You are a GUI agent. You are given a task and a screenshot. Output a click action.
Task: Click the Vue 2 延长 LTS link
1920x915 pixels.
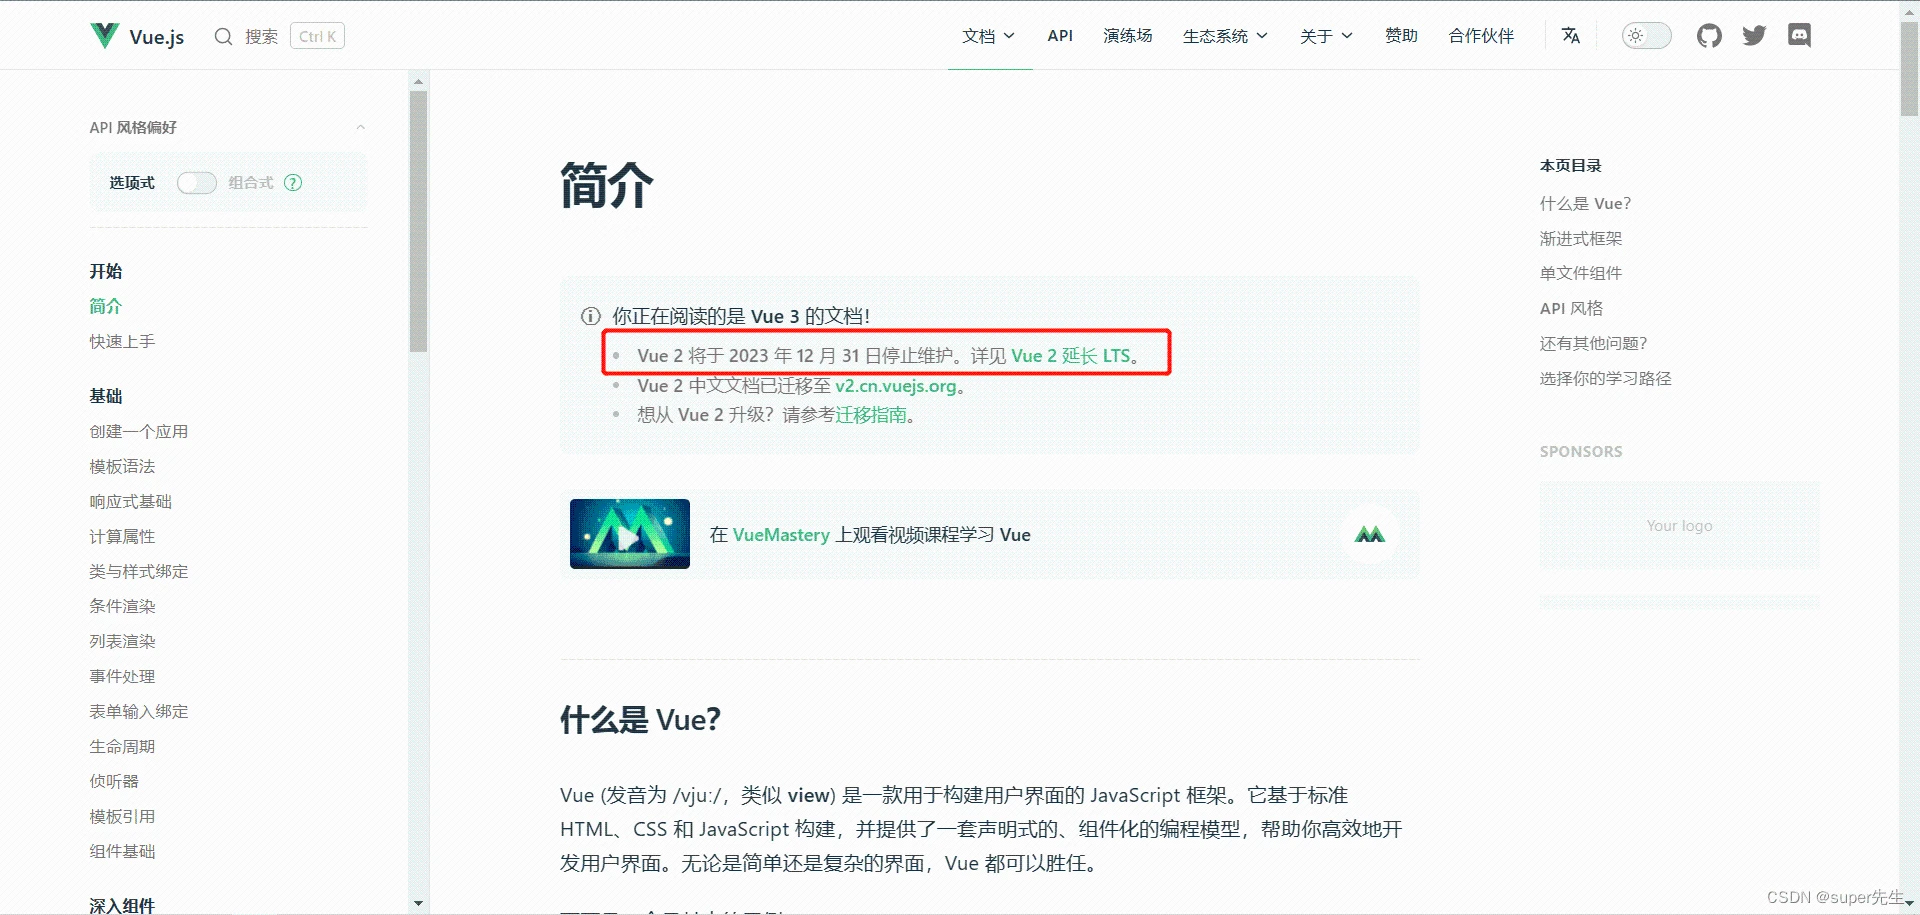1070,356
